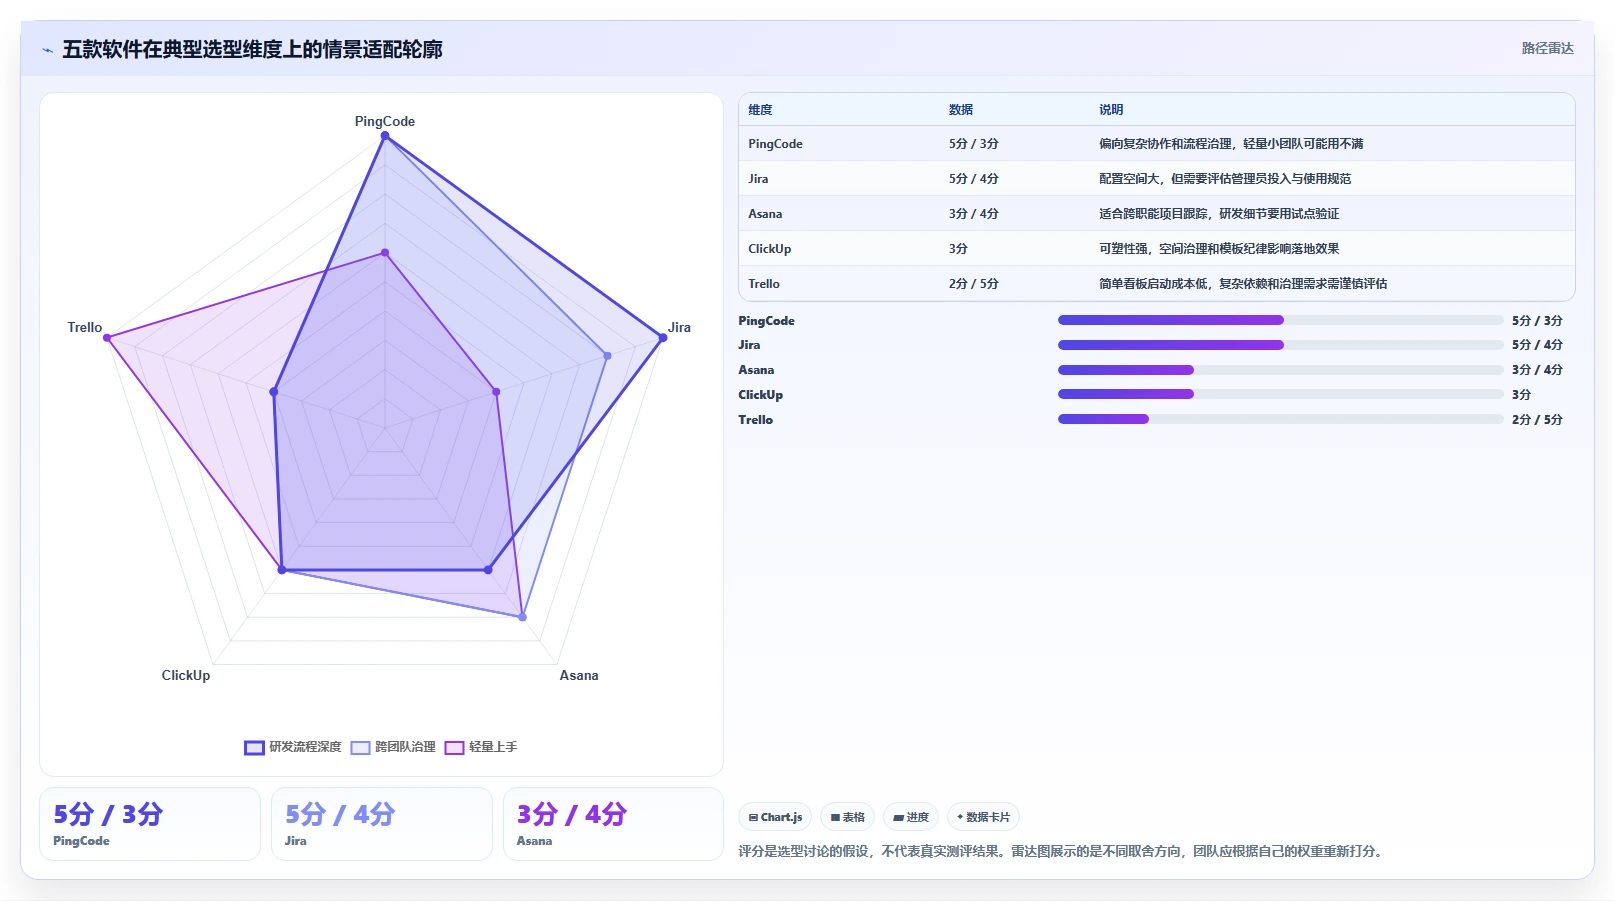Click the 维度 table column header
This screenshot has height=901, width=1615.
click(x=760, y=110)
